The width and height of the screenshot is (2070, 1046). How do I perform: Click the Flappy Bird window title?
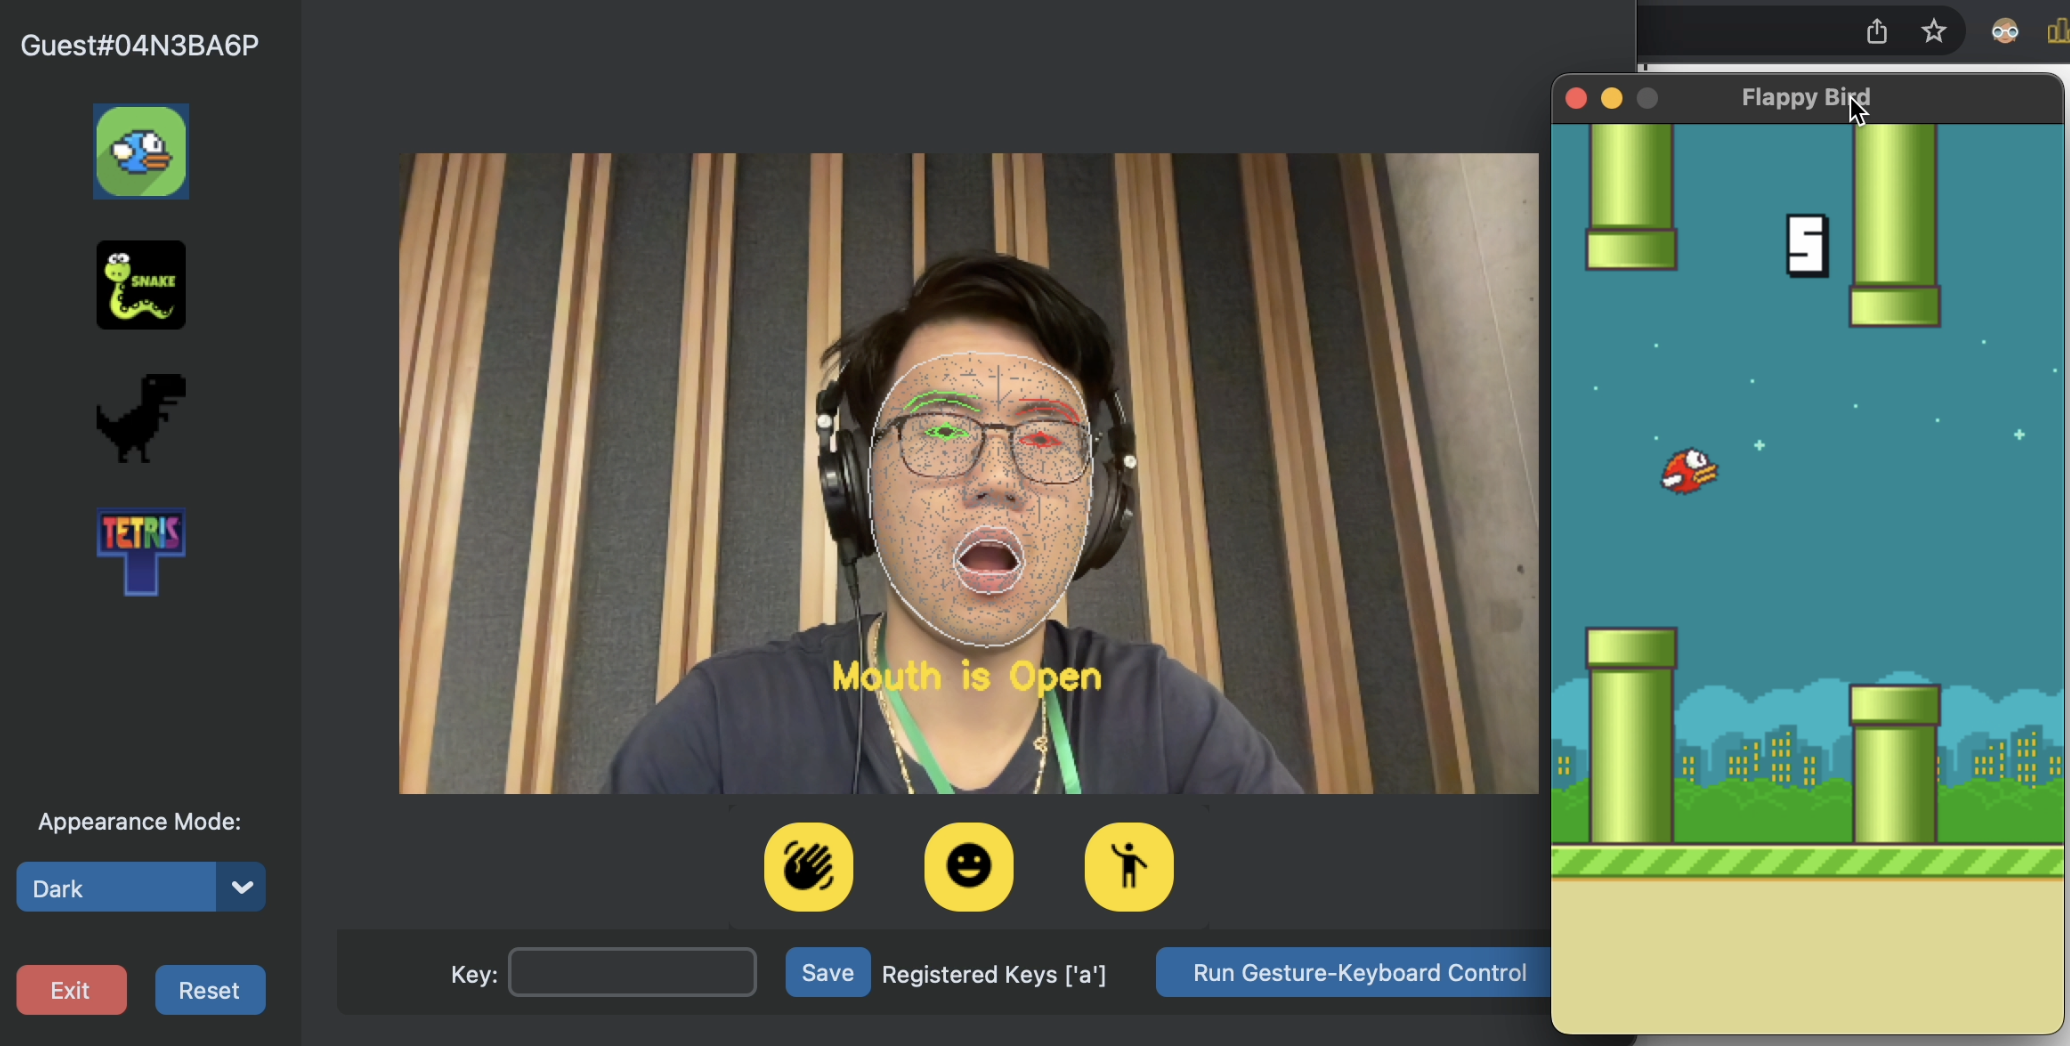coord(1806,98)
